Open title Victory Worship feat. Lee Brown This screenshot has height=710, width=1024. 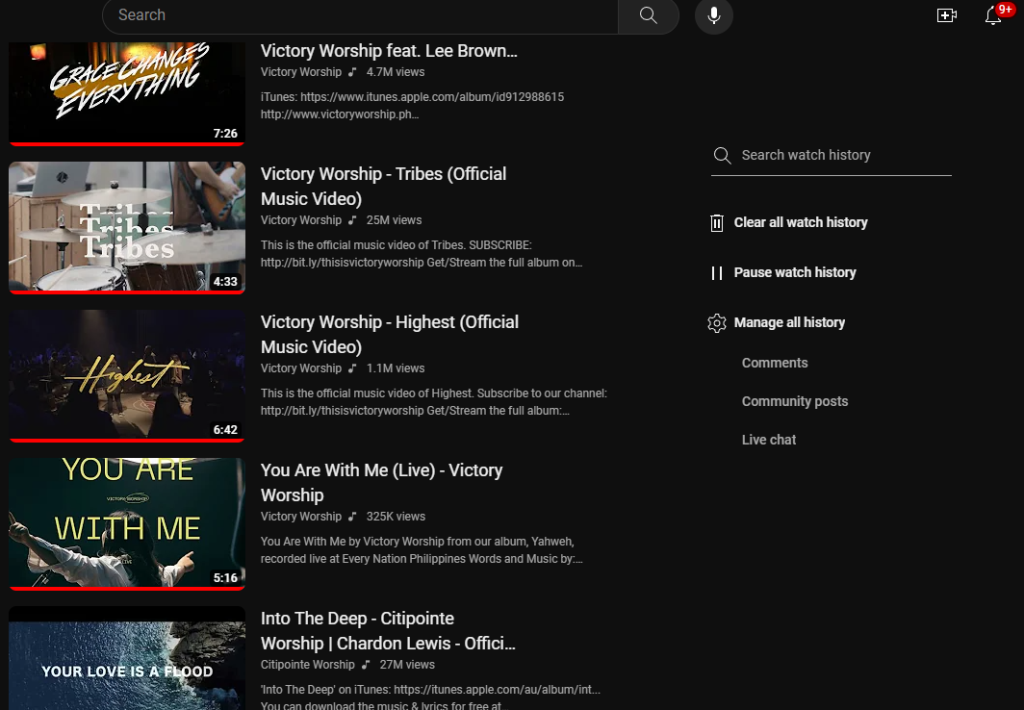(389, 51)
